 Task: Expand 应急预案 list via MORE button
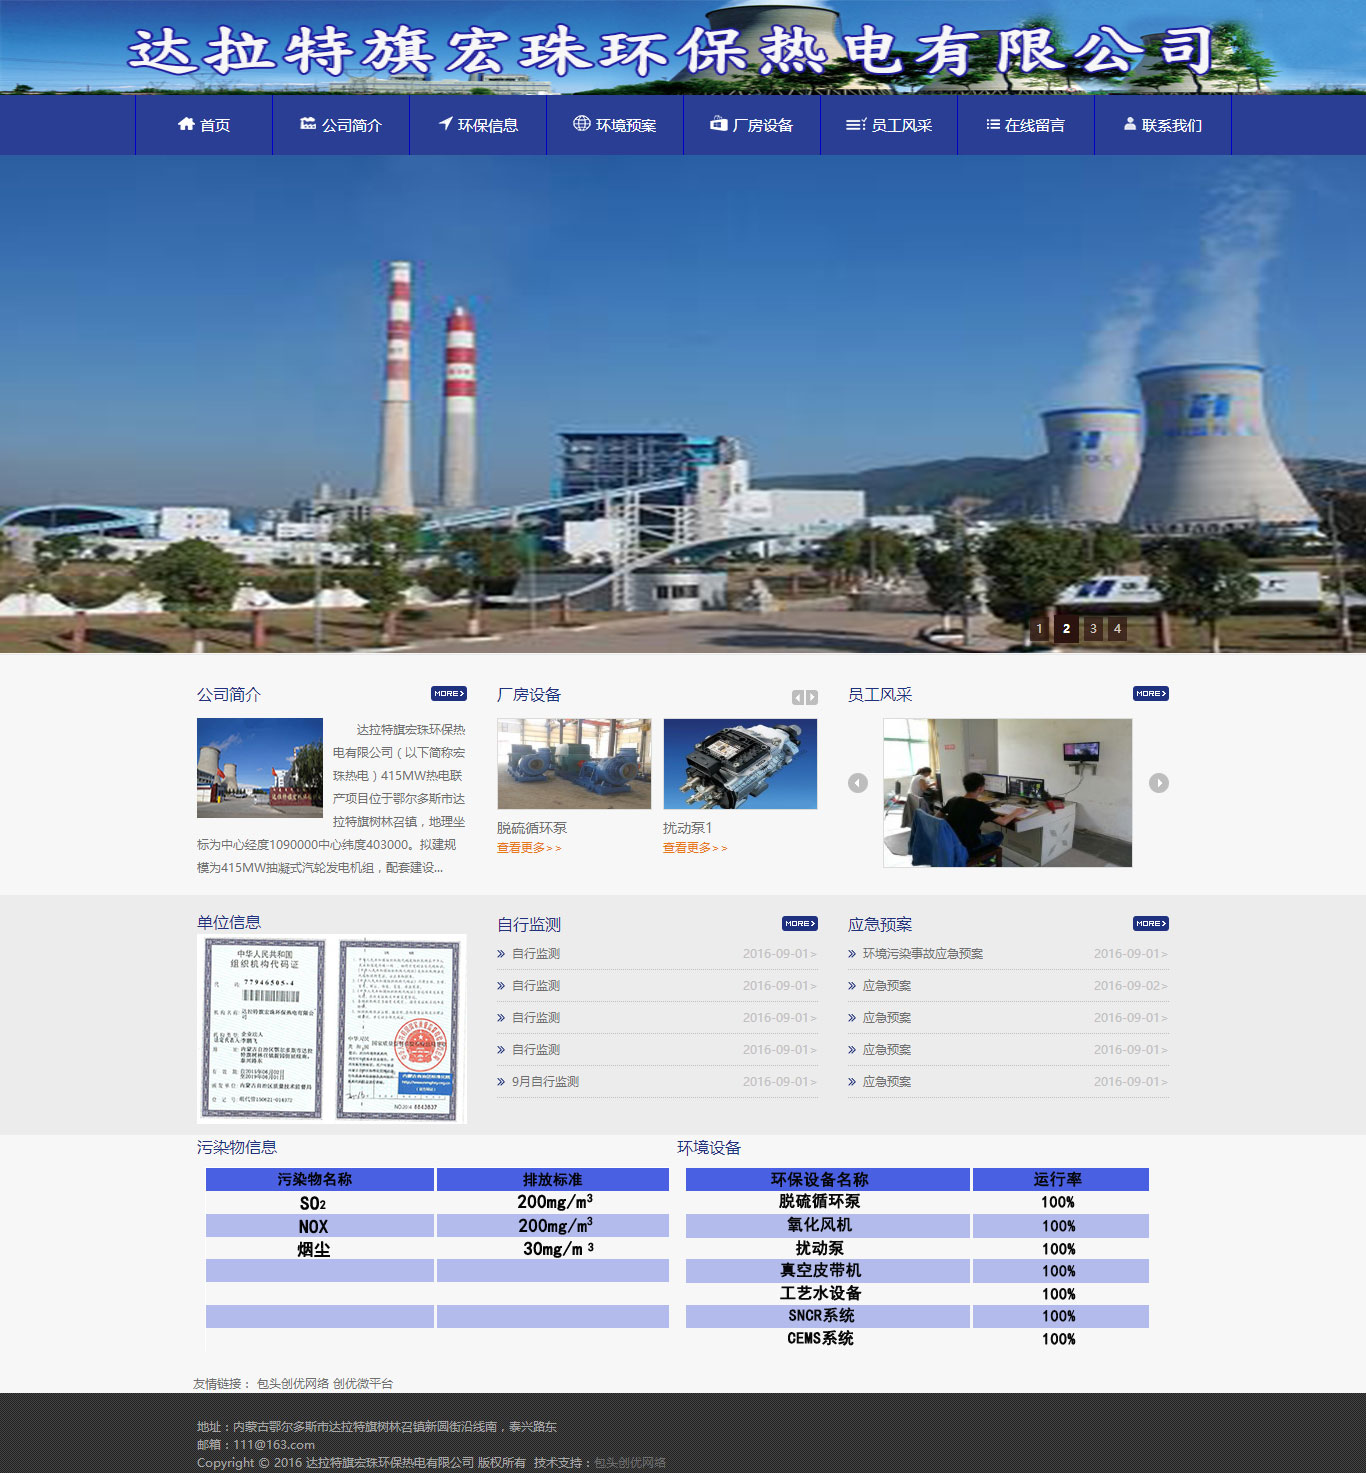tap(1150, 923)
